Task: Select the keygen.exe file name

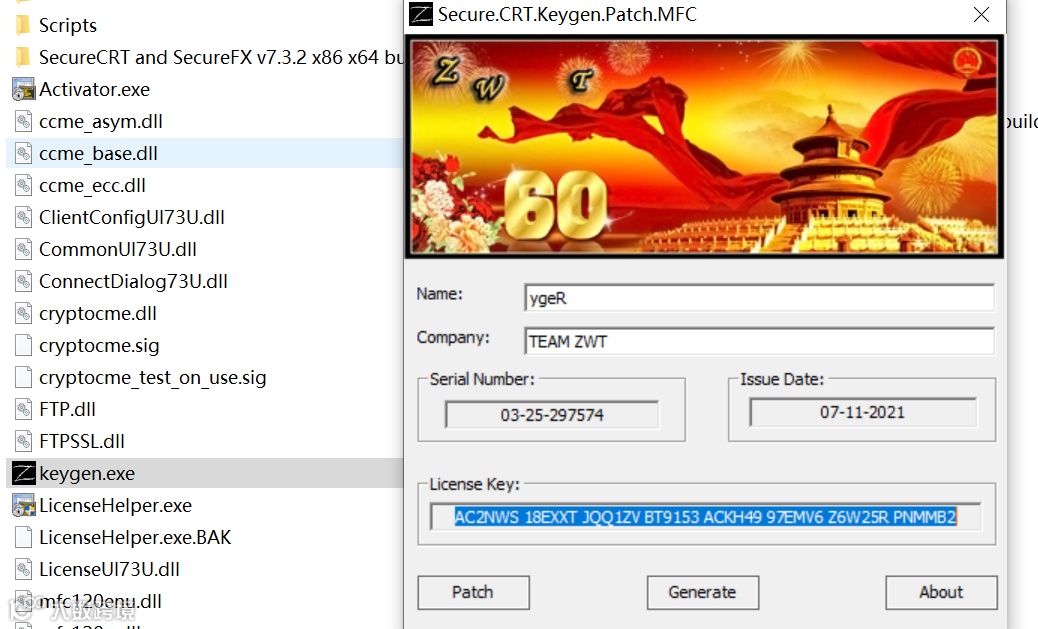Action: coord(87,474)
